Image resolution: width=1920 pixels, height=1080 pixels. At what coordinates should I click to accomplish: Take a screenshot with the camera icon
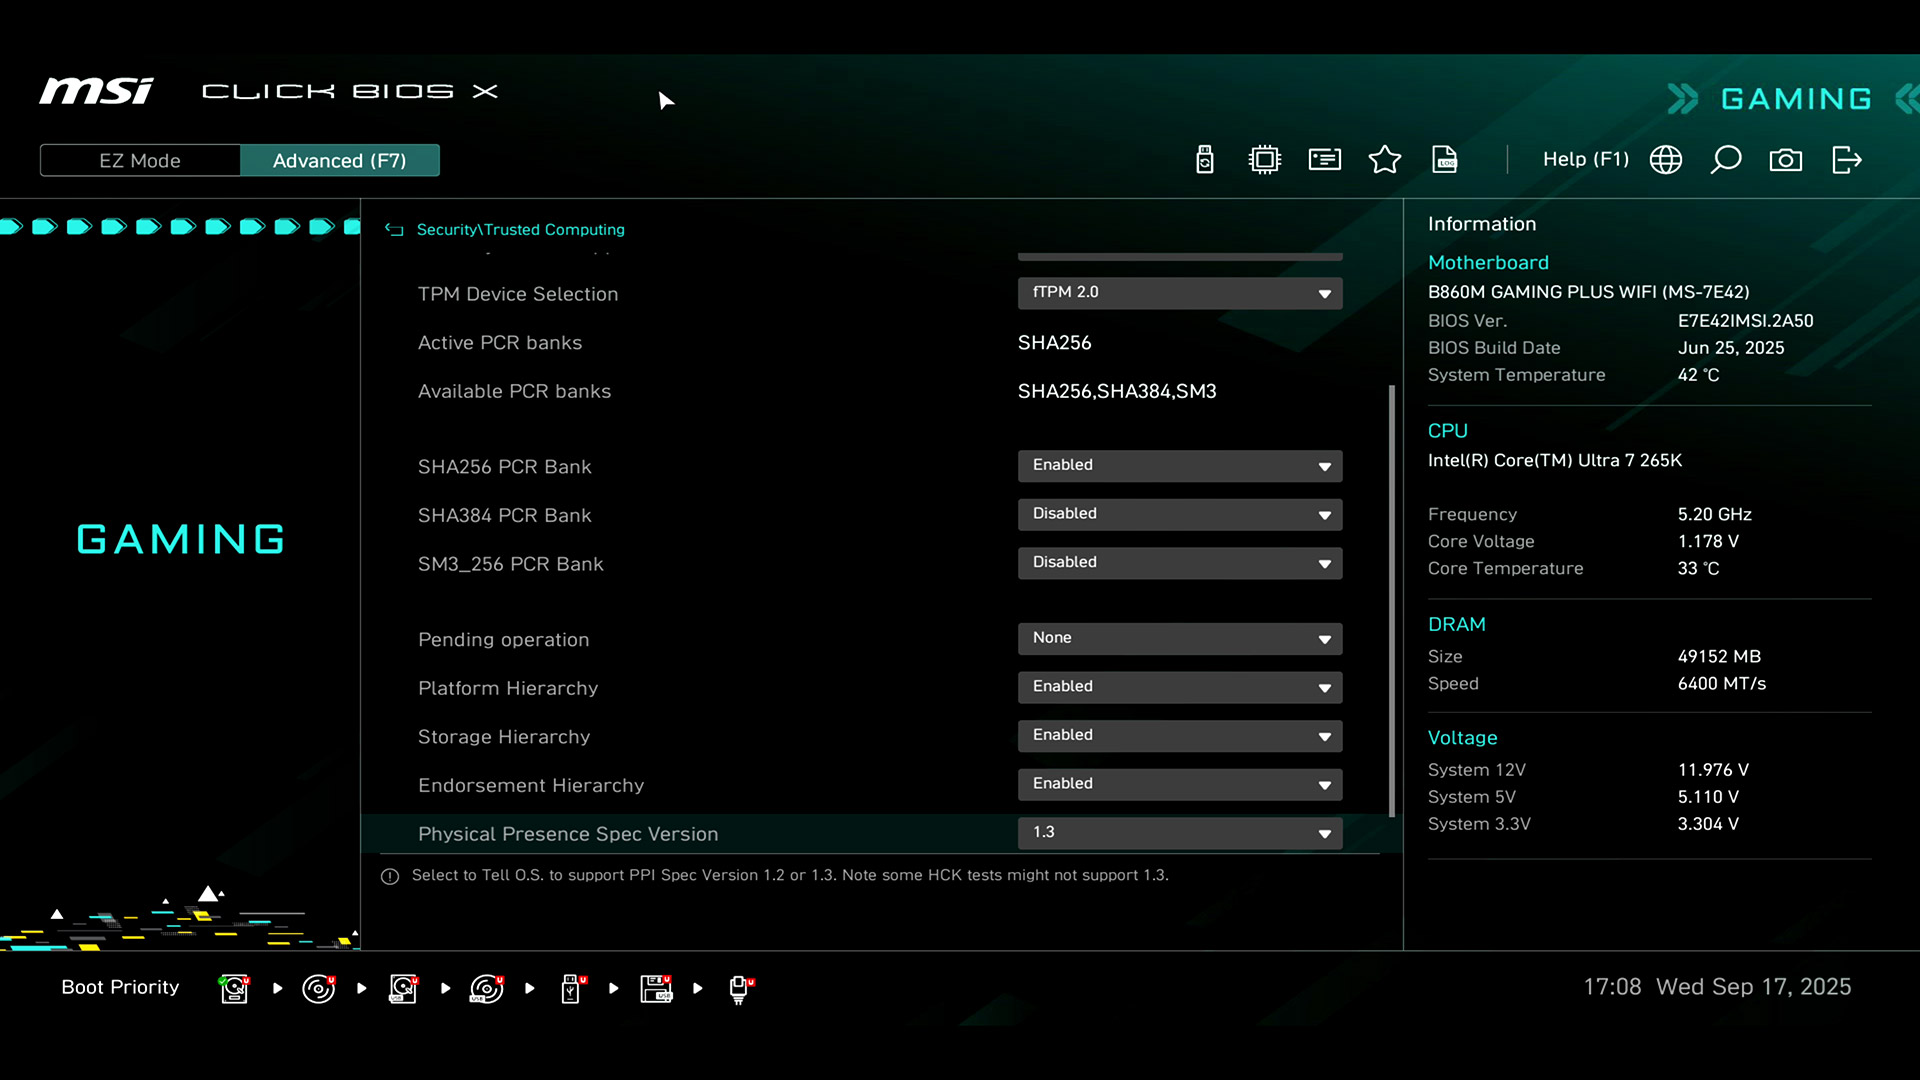click(x=1786, y=160)
